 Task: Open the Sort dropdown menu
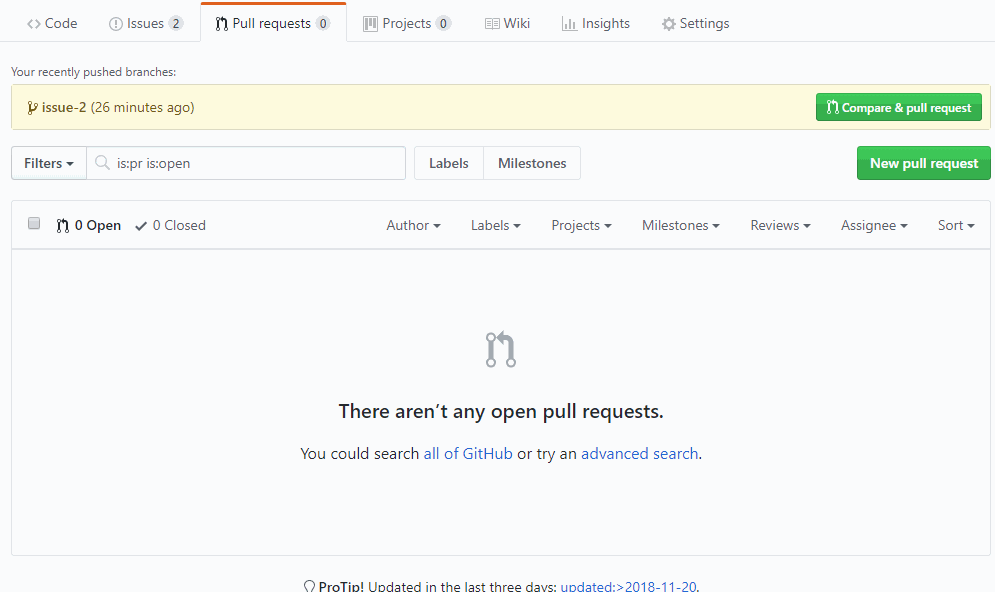pyautogui.click(x=955, y=226)
